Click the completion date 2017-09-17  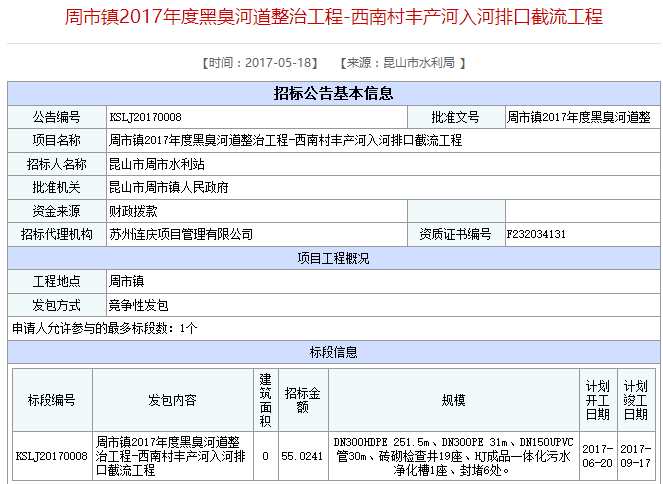point(636,456)
